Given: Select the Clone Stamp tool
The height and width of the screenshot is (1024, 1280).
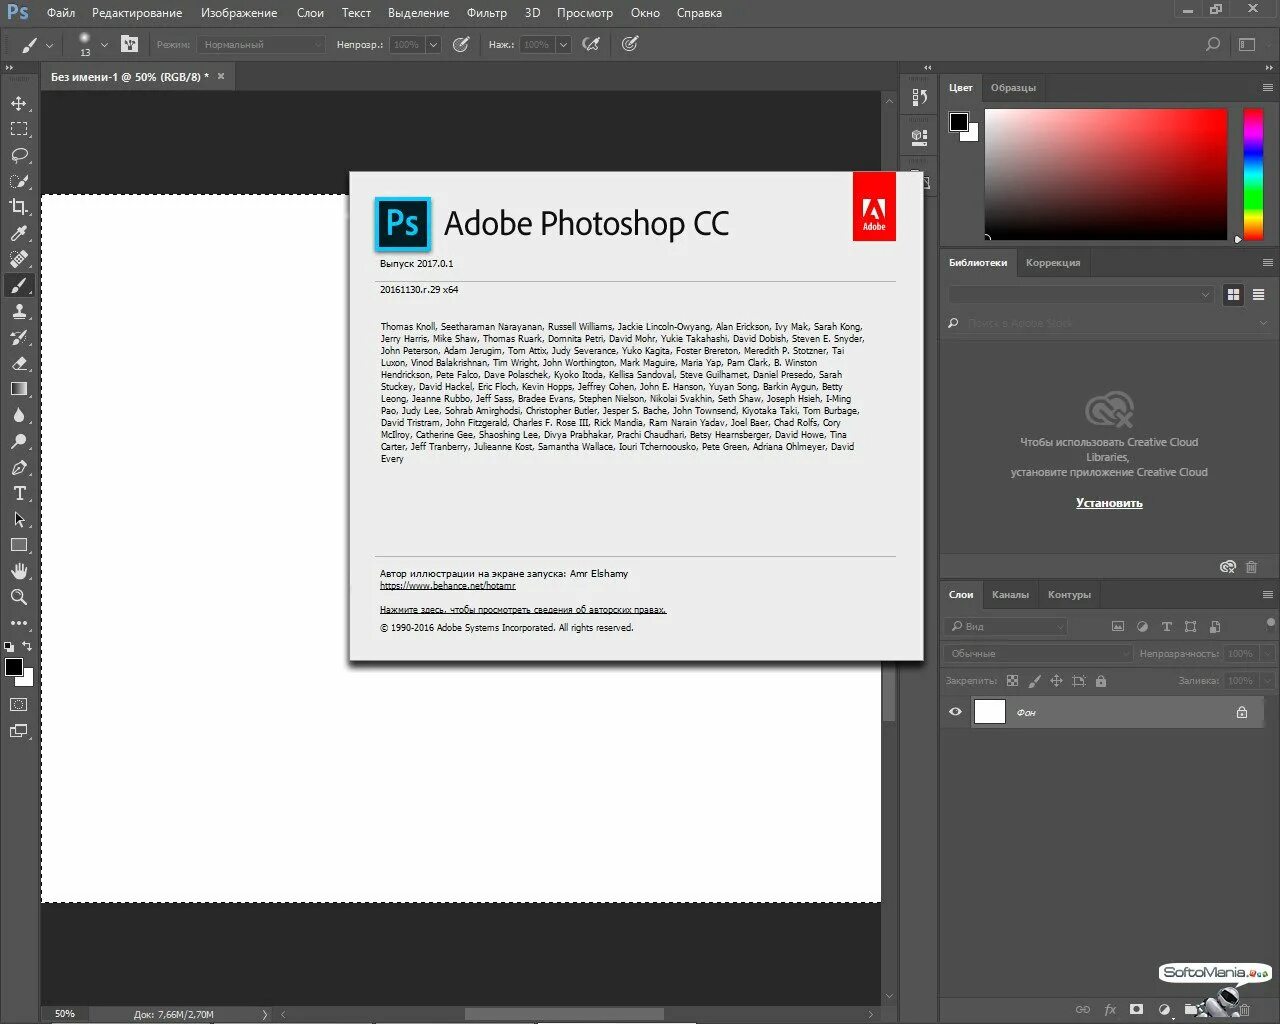Looking at the screenshot, I should (19, 311).
